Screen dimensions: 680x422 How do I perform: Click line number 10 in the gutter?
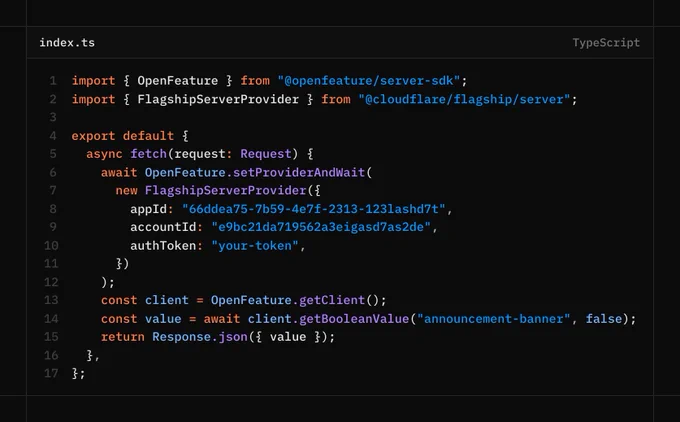coord(51,245)
